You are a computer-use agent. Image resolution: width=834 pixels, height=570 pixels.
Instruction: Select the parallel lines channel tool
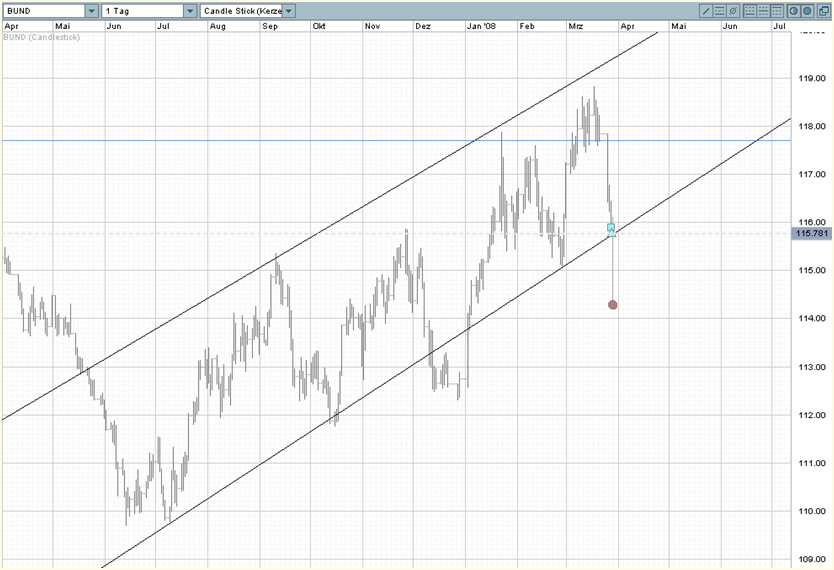point(720,11)
